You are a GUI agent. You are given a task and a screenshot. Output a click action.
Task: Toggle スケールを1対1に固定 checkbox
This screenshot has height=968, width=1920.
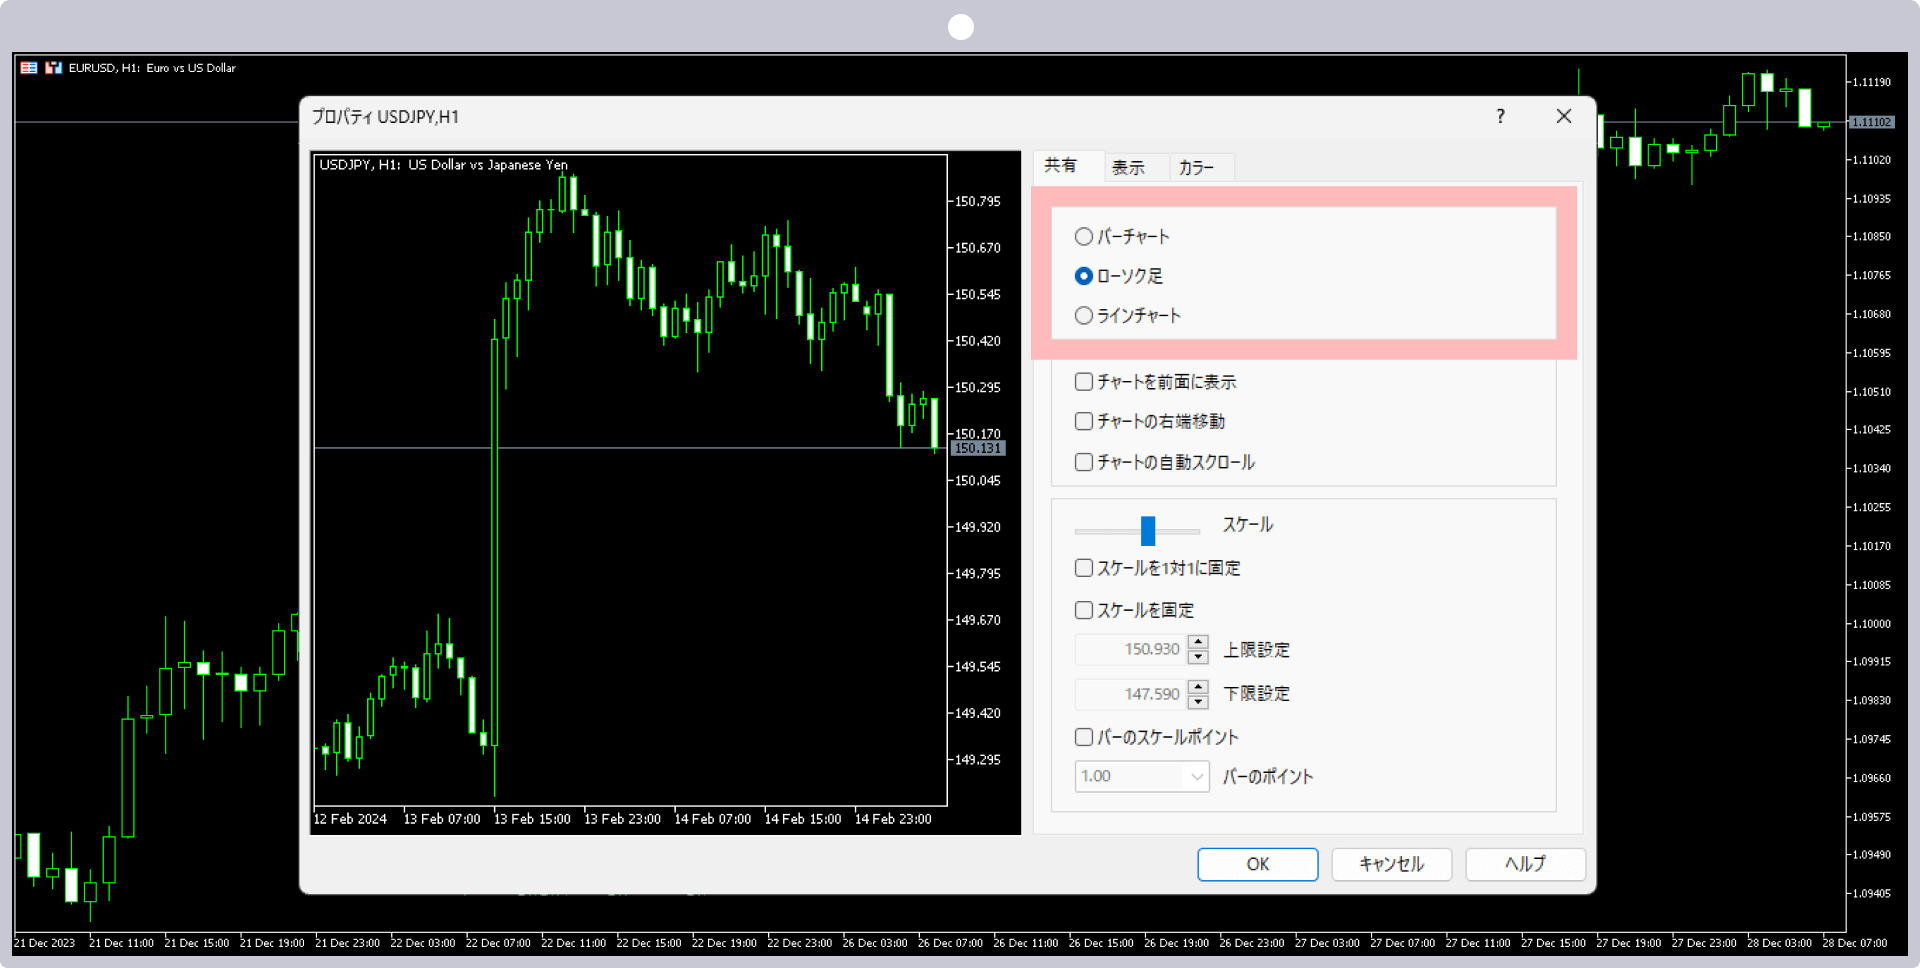[1083, 568]
